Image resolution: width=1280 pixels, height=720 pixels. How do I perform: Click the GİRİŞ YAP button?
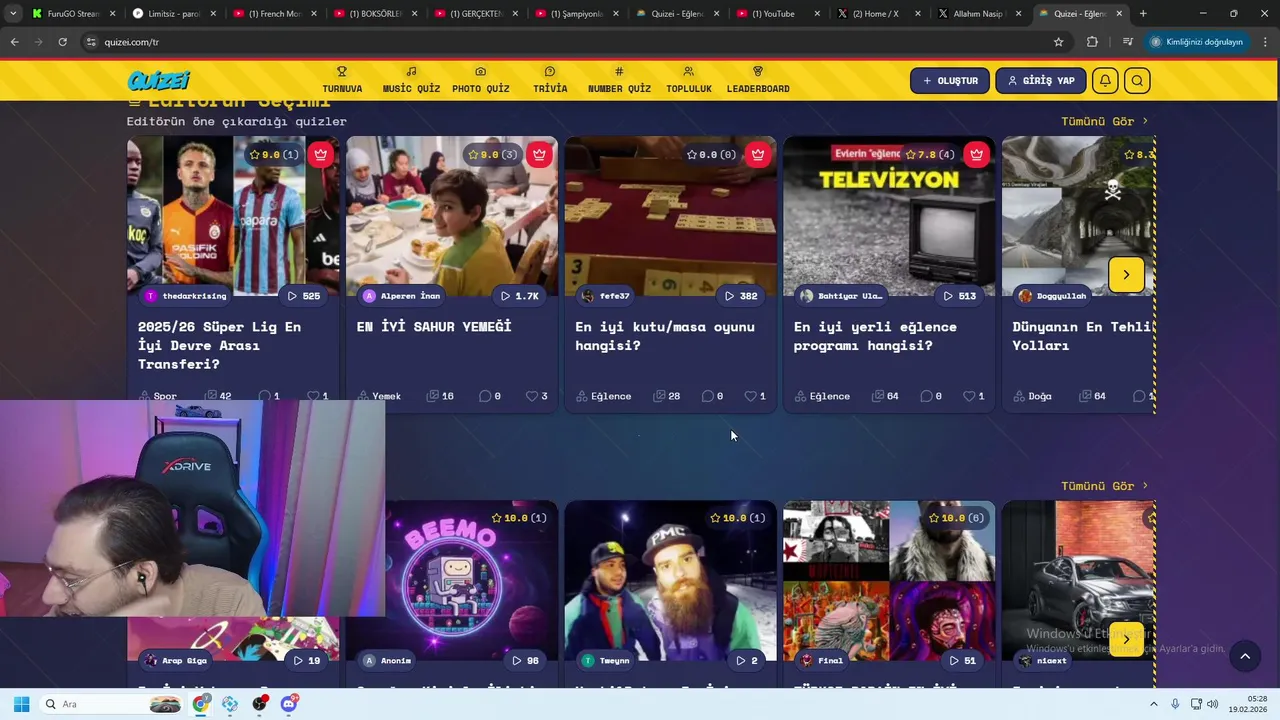(x=1041, y=81)
